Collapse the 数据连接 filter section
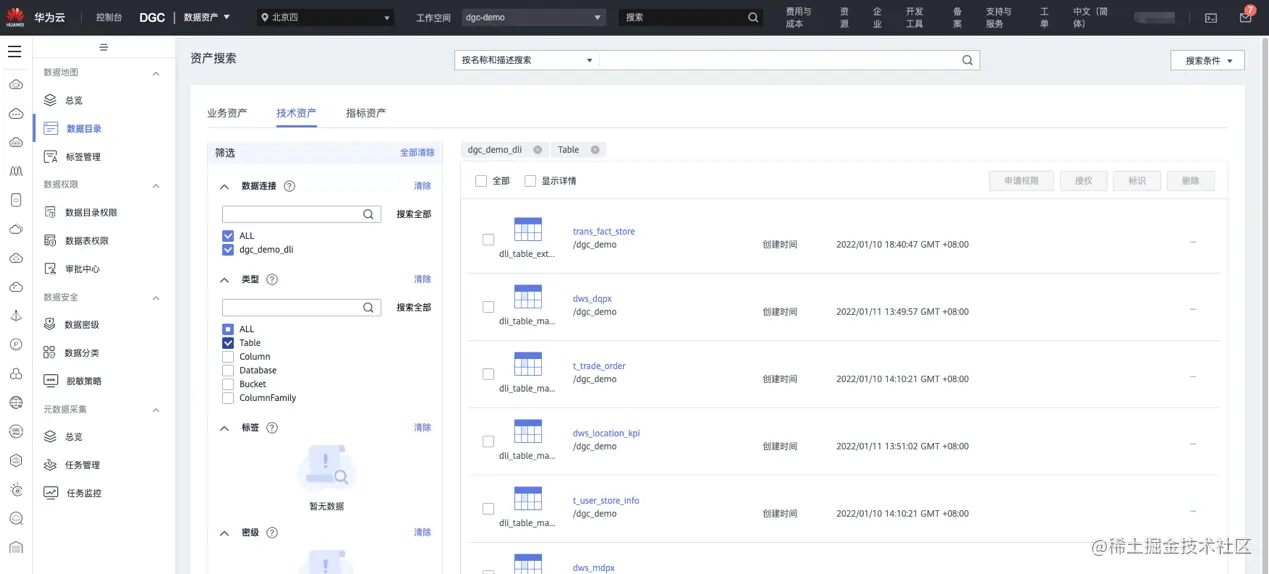Screen dimensions: 1269x574 pos(225,186)
